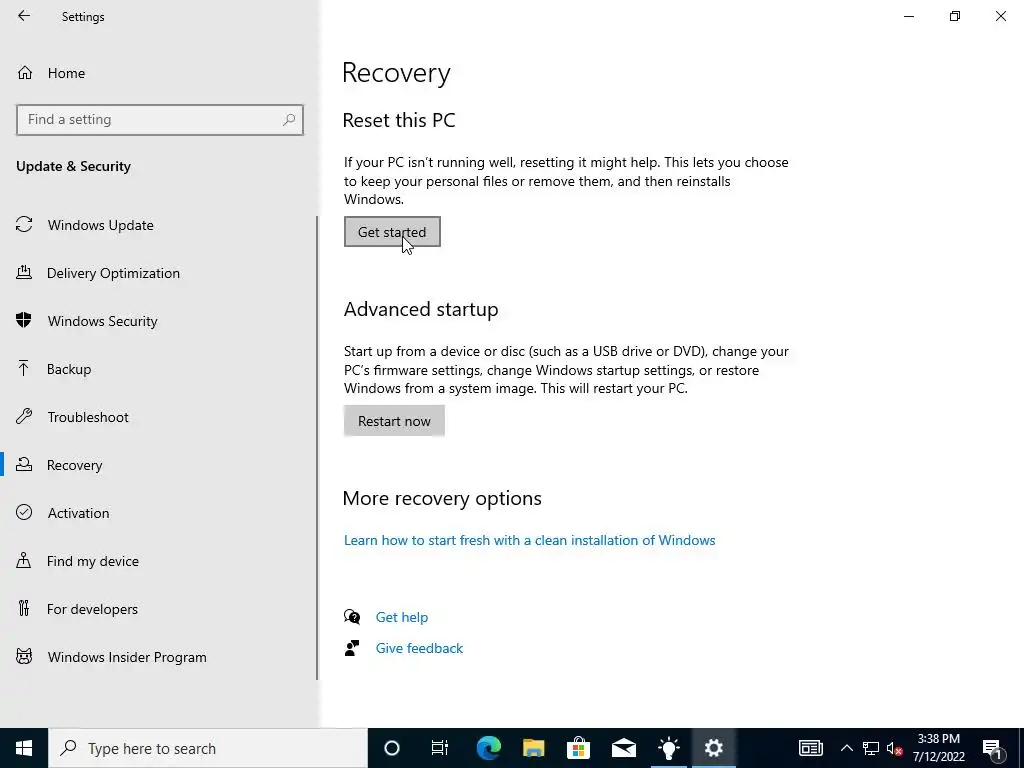Viewport: 1024px width, 768px height.
Task: Minimize the Settings window
Action: (909, 16)
